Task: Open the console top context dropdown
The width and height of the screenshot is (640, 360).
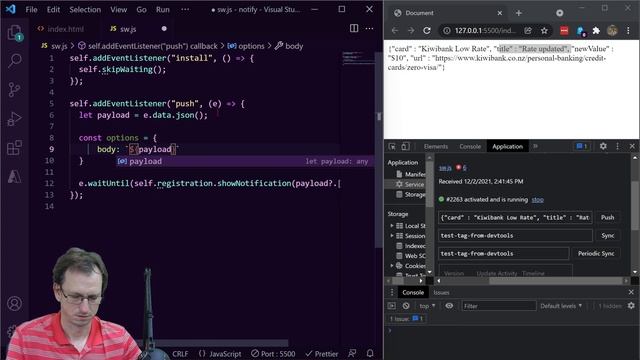Action: pyautogui.click(x=427, y=306)
